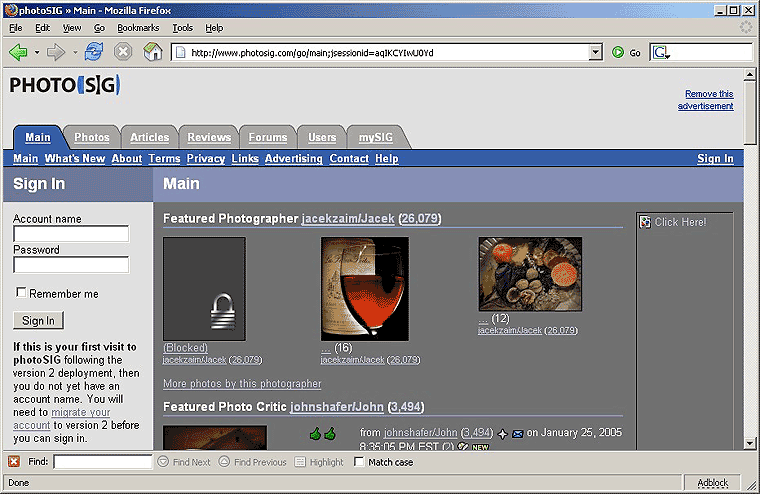The height and width of the screenshot is (494, 760).
Task: Open Featured Photographer jacekzaim/Jacek heading link
Action: pyautogui.click(x=348, y=219)
